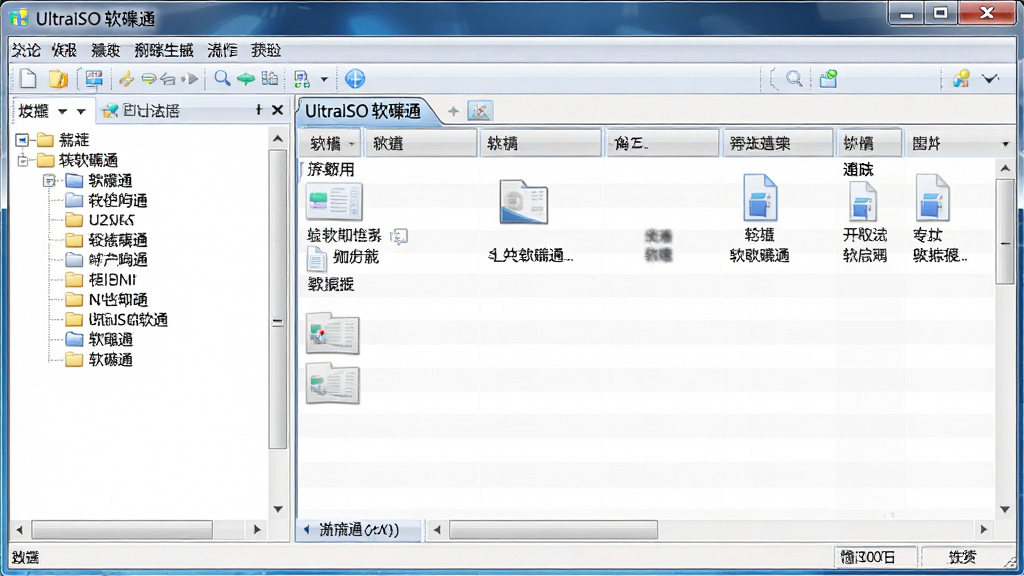
Task: Select the blue folder document icon in file list
Action: (524, 202)
